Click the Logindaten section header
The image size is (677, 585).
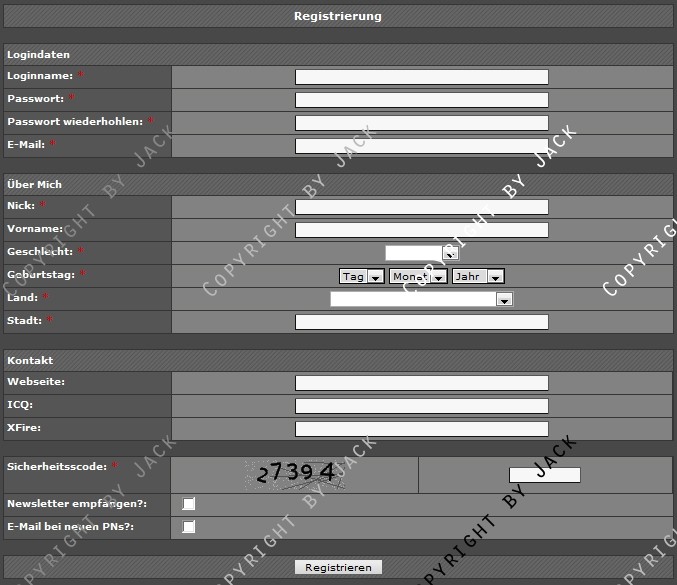click(338, 55)
